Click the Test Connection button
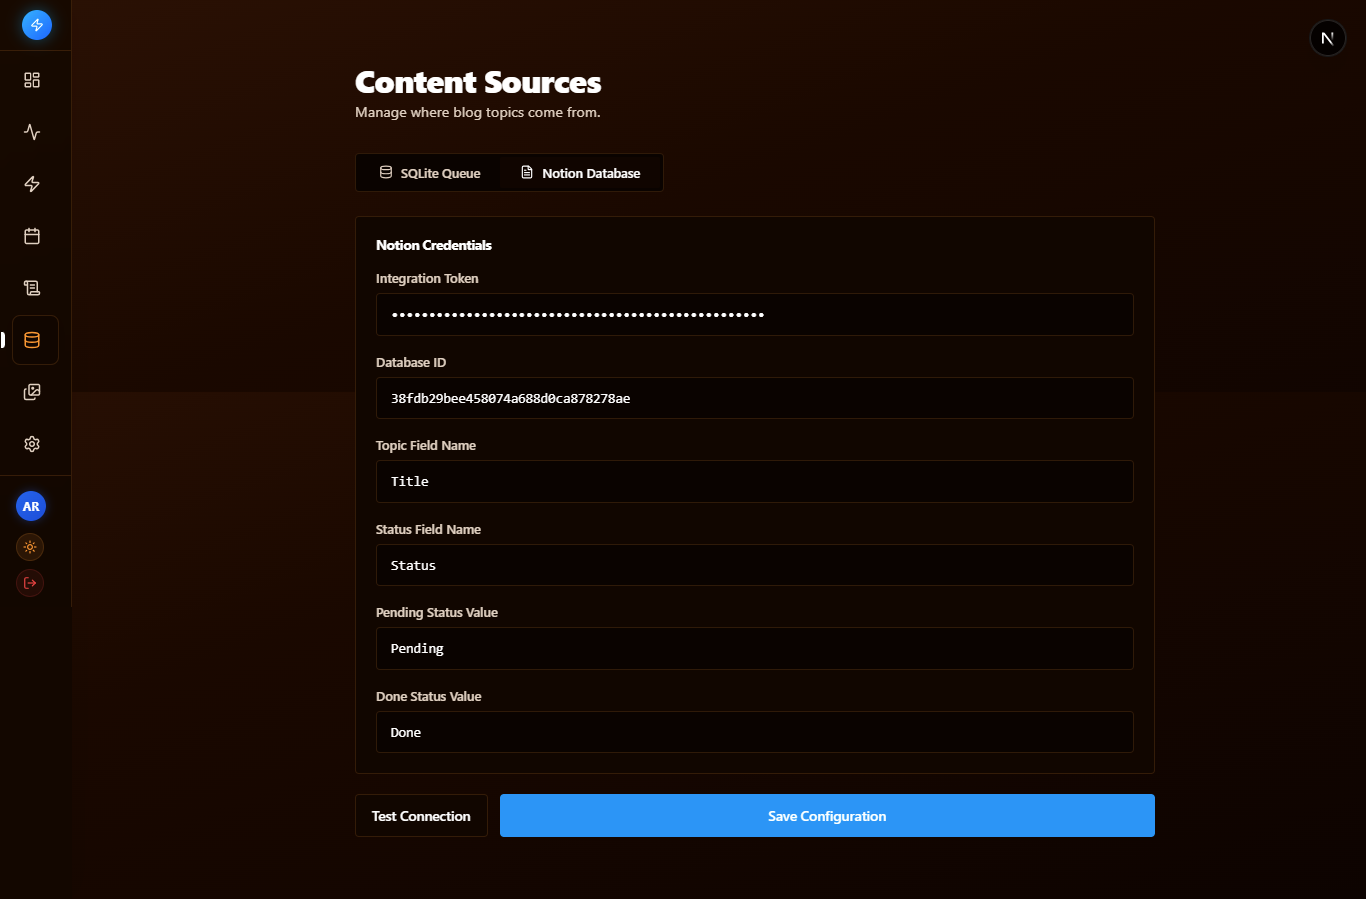Image resolution: width=1366 pixels, height=899 pixels. pyautogui.click(x=421, y=816)
